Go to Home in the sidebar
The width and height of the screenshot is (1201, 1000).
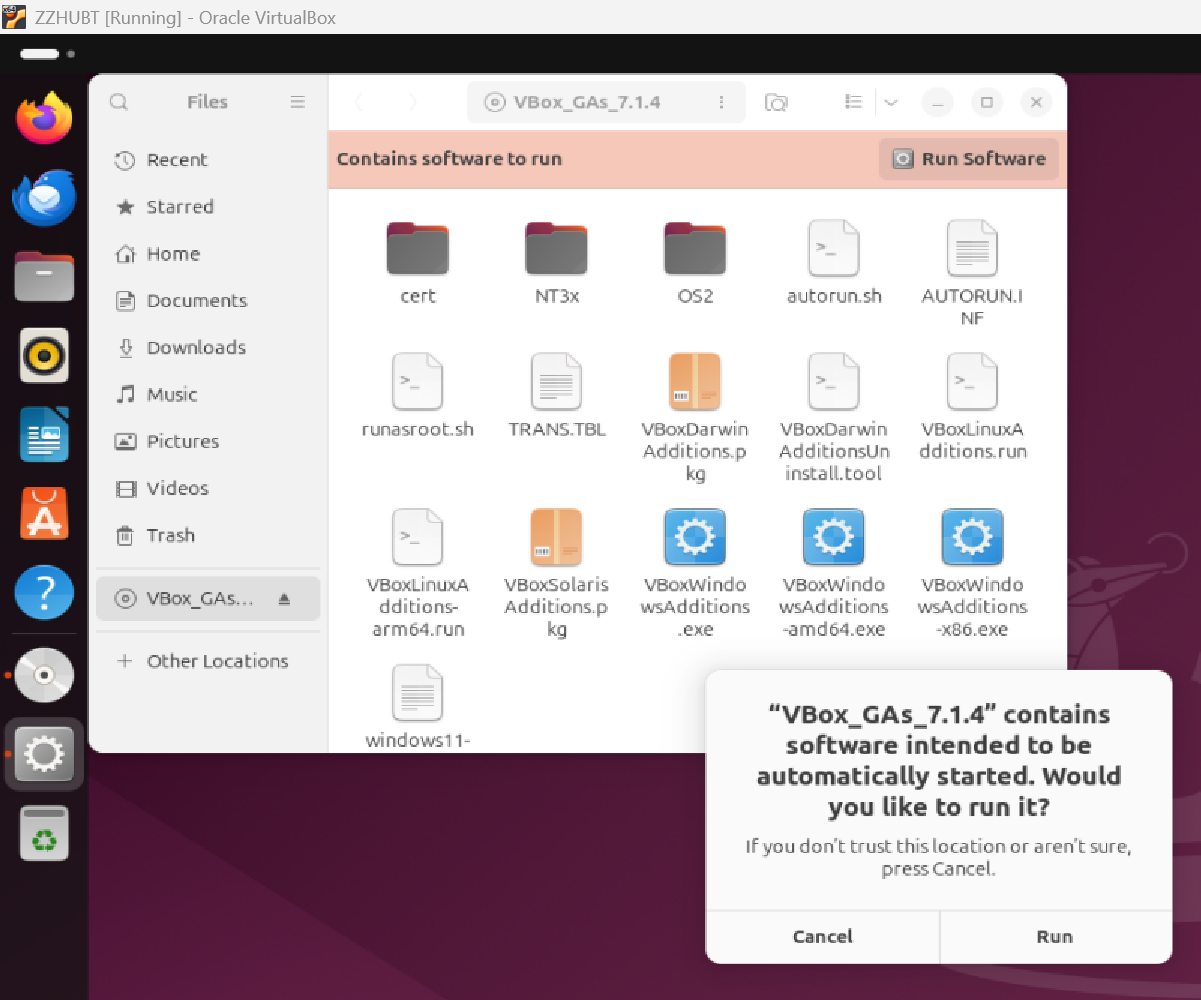click(208, 254)
